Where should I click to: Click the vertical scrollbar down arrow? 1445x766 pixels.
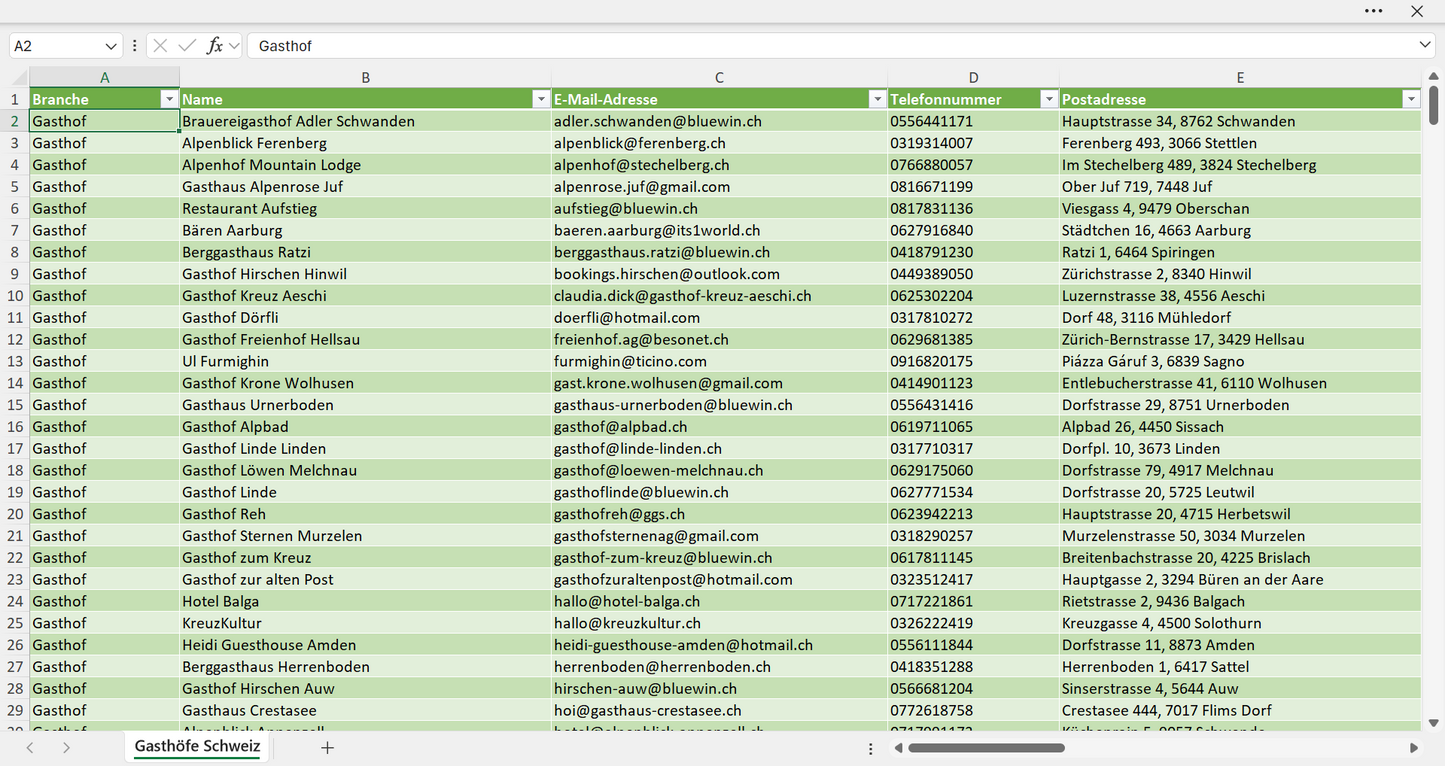[1434, 722]
